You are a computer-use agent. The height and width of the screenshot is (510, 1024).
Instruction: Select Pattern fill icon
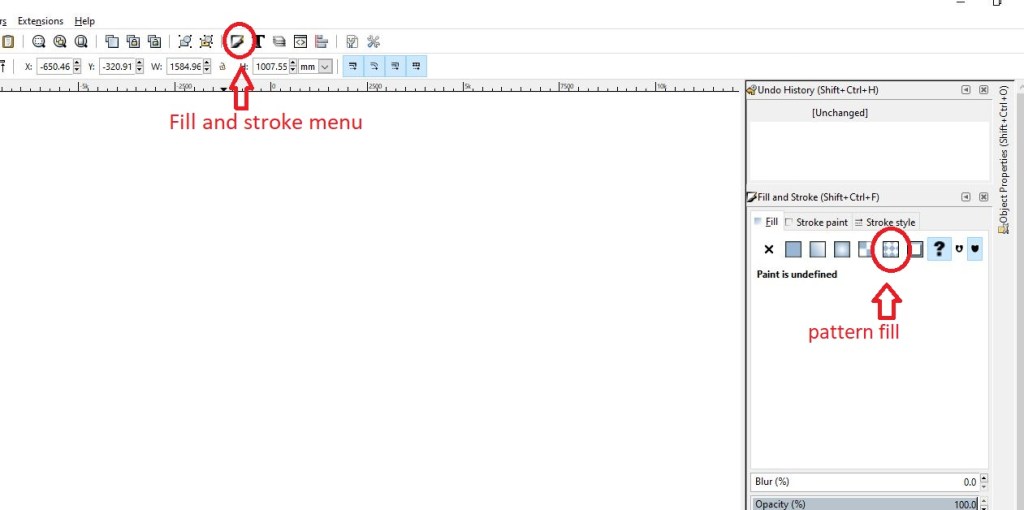pyautogui.click(x=890, y=249)
